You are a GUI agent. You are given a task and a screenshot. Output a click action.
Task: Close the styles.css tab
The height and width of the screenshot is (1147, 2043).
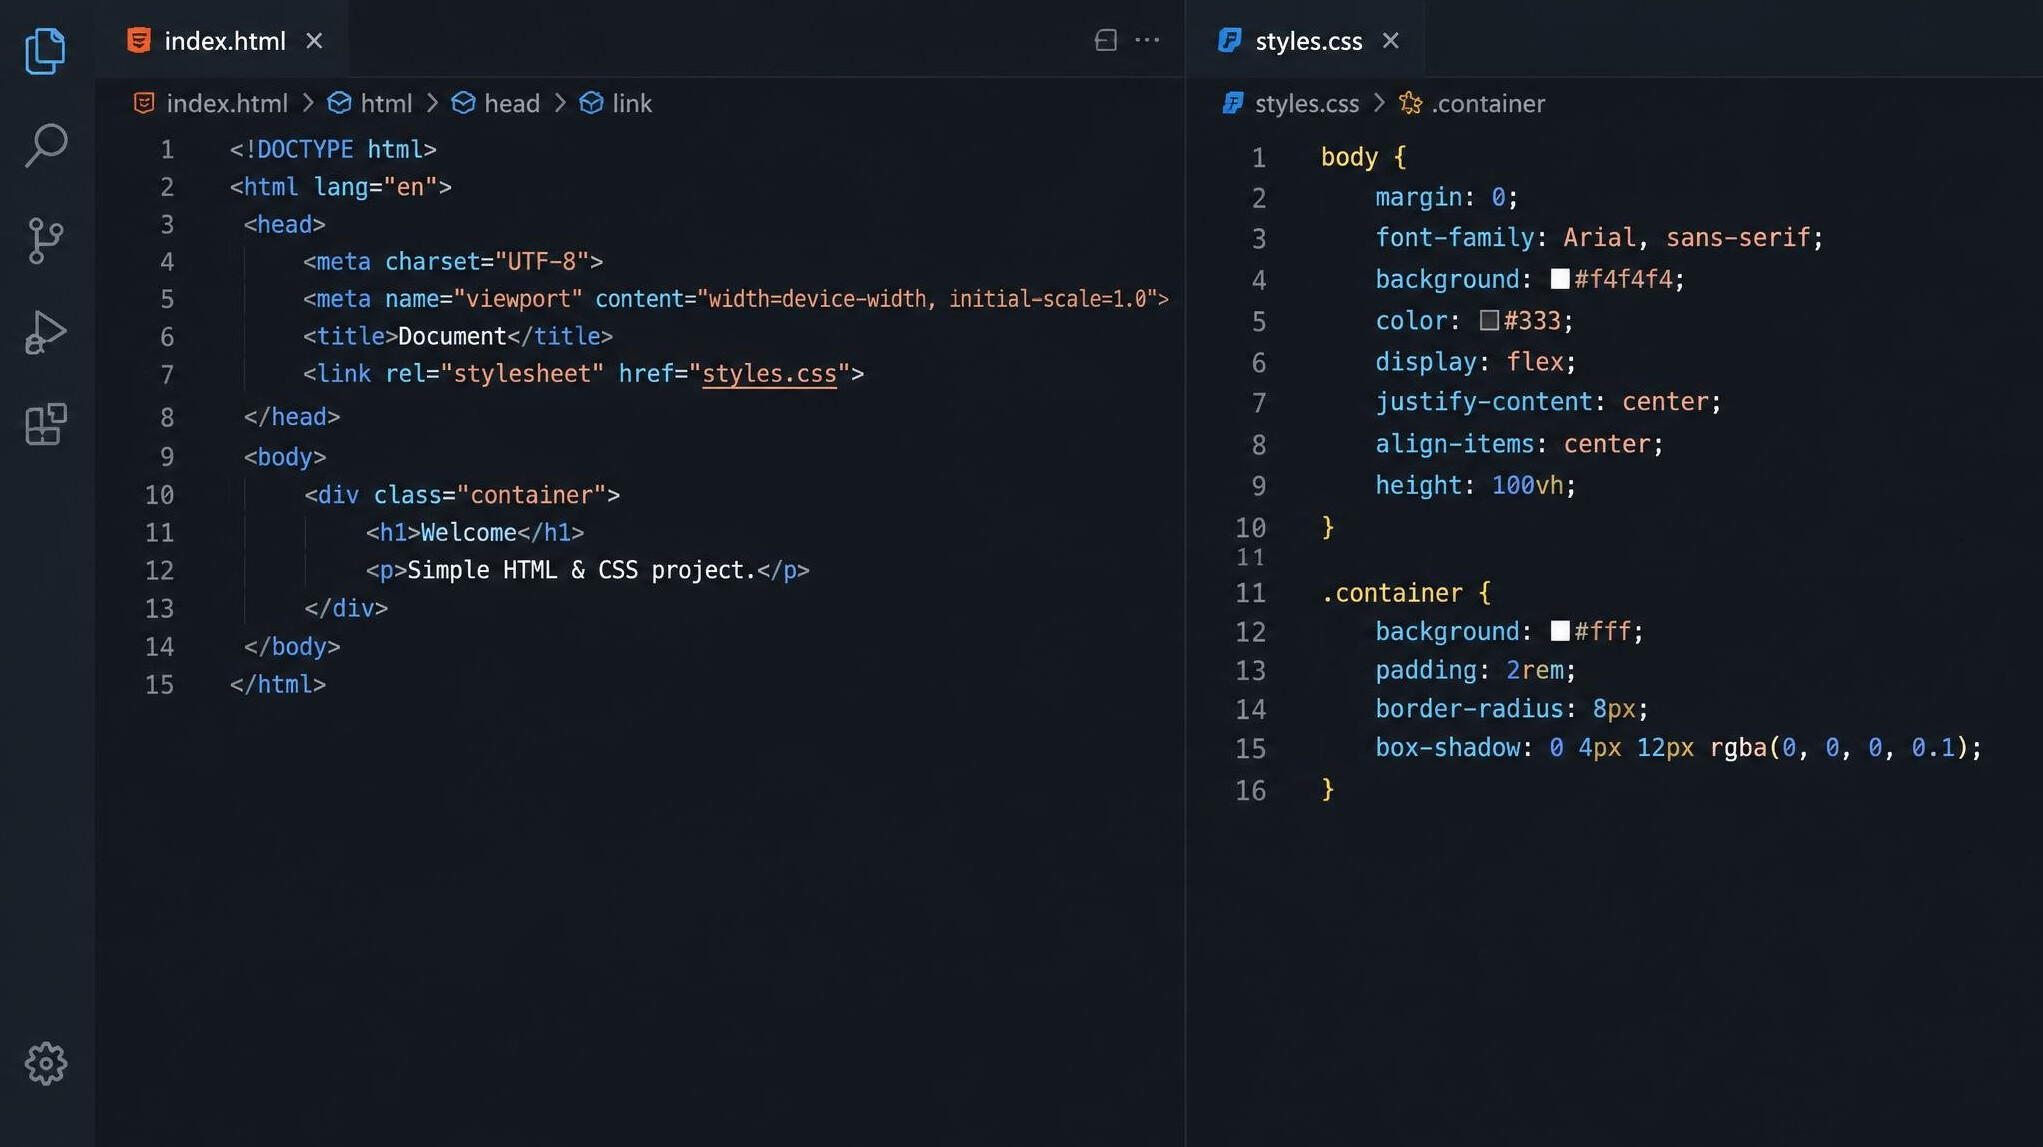coord(1390,40)
